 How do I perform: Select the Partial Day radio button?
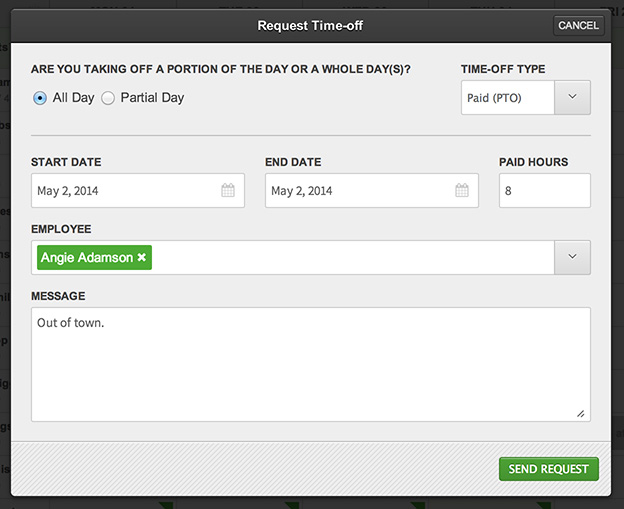pos(108,98)
